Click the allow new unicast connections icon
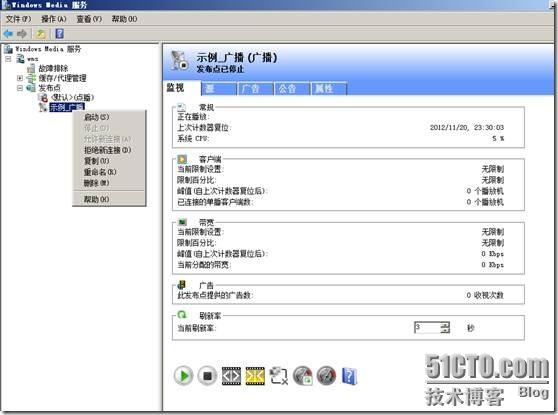 [231, 376]
